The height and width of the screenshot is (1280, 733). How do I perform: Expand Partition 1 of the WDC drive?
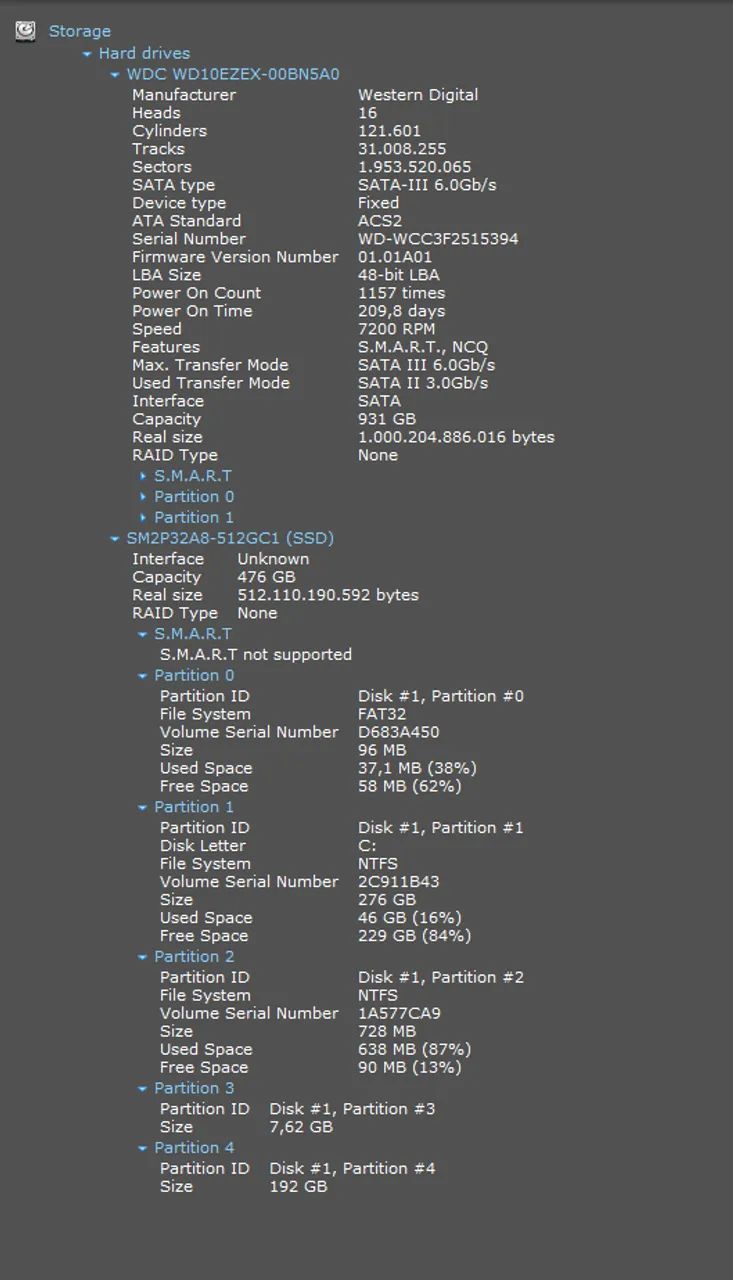tap(145, 517)
